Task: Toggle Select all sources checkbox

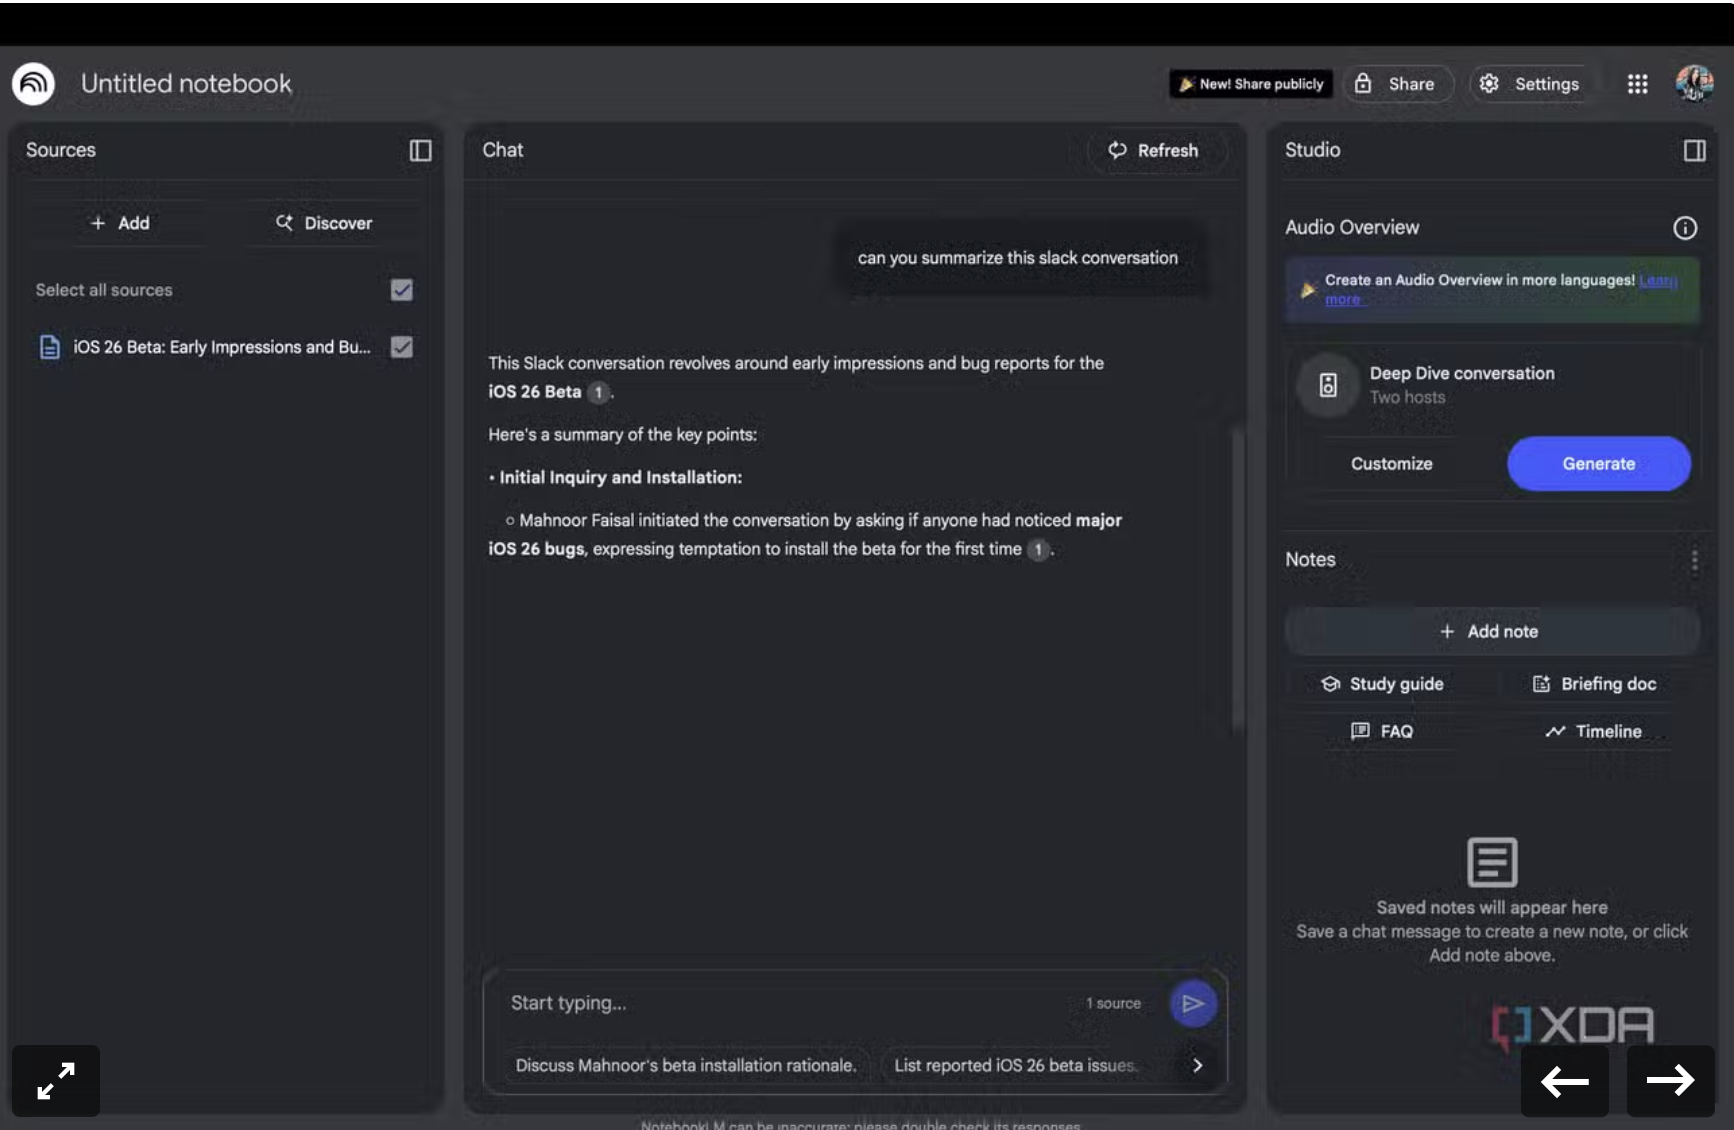Action: 402,290
